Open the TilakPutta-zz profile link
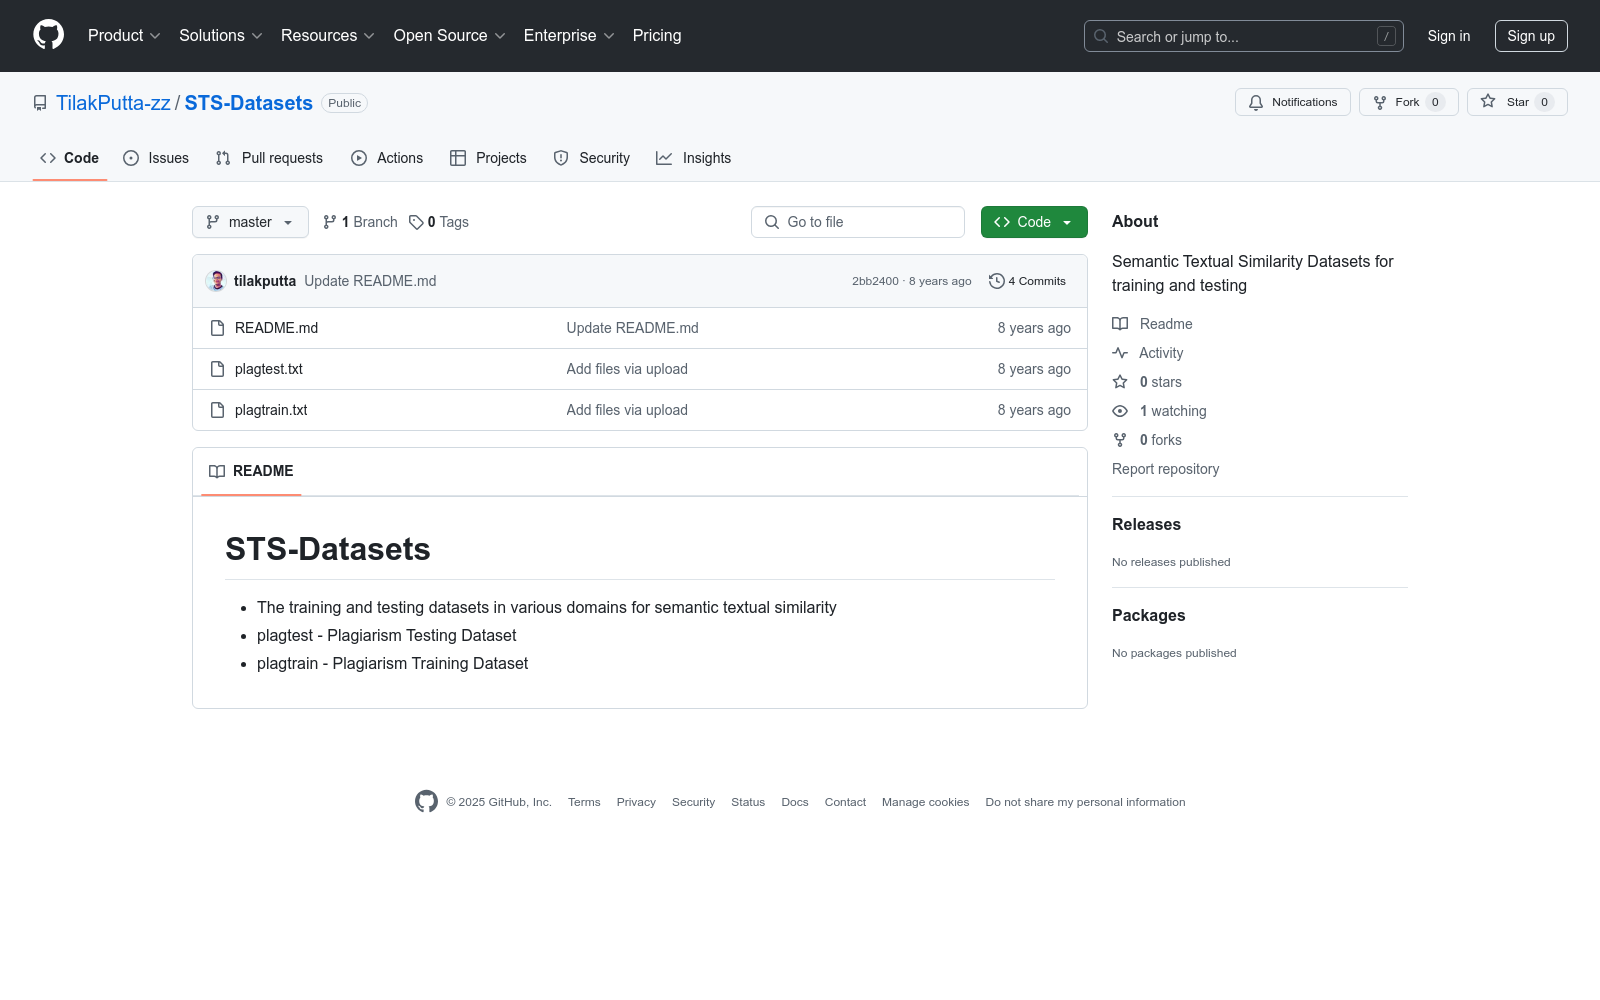This screenshot has width=1600, height=1000. point(113,103)
